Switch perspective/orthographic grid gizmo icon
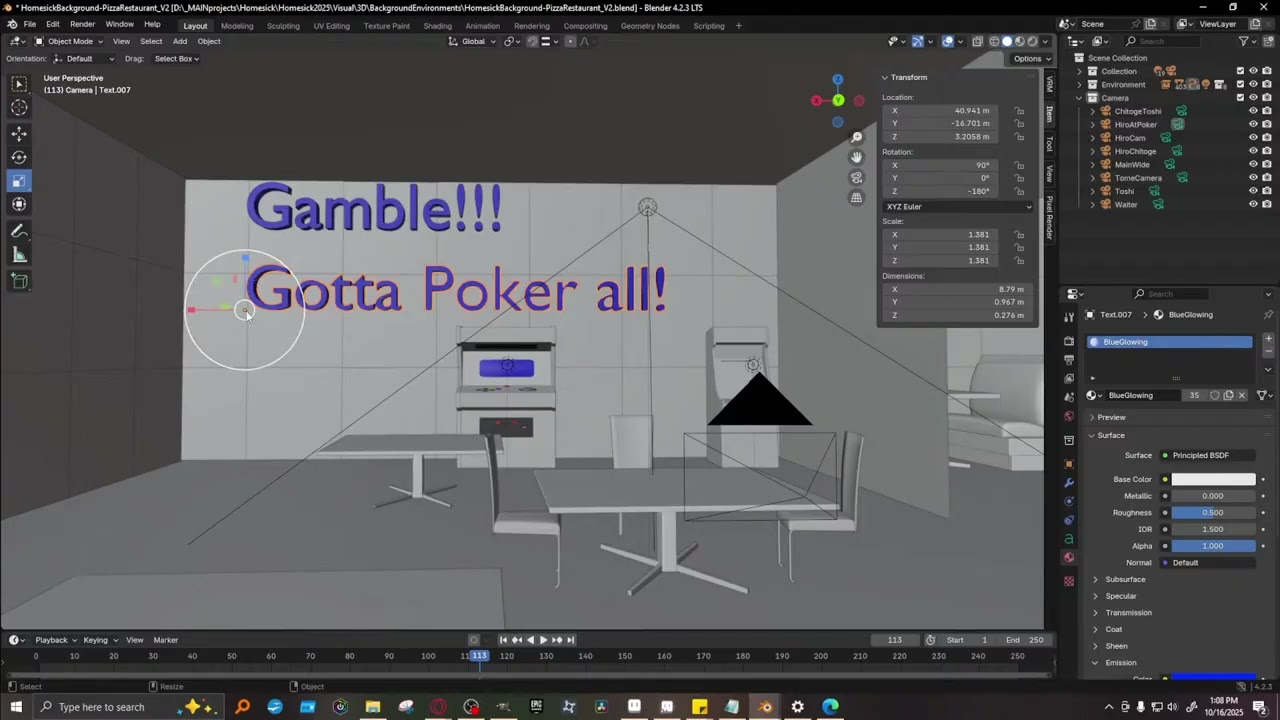The height and width of the screenshot is (720, 1280). tap(857, 198)
